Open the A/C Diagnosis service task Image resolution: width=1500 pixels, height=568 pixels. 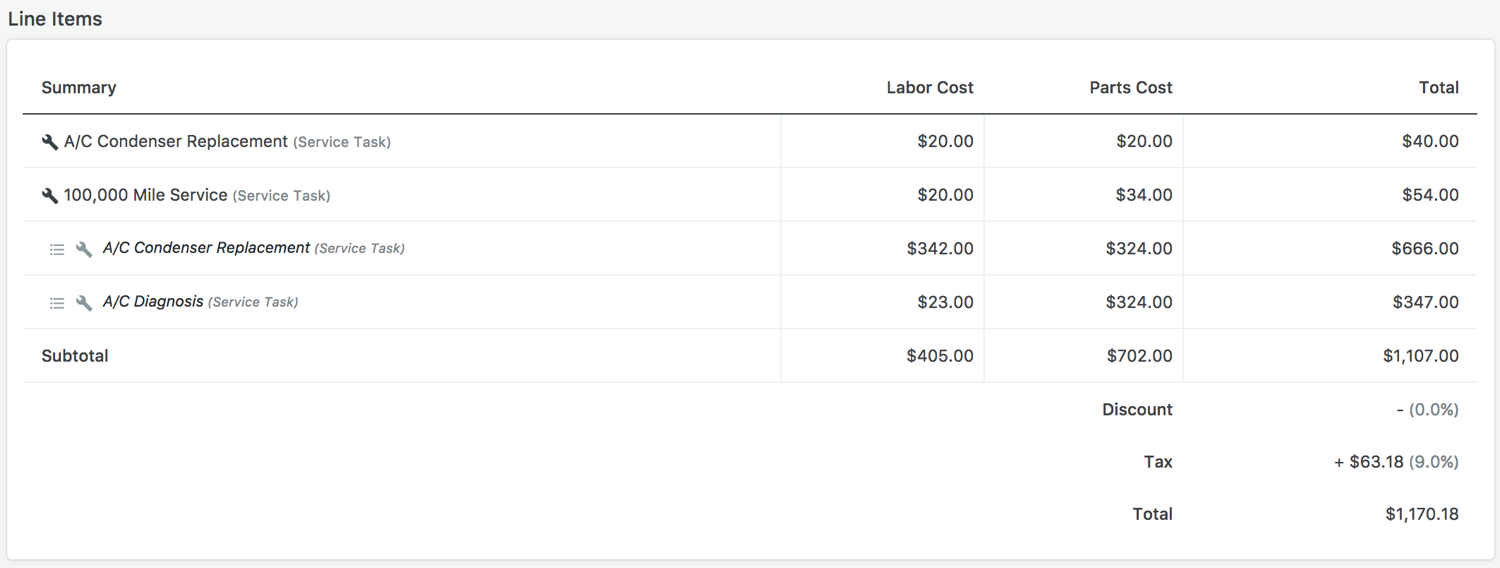click(x=153, y=302)
